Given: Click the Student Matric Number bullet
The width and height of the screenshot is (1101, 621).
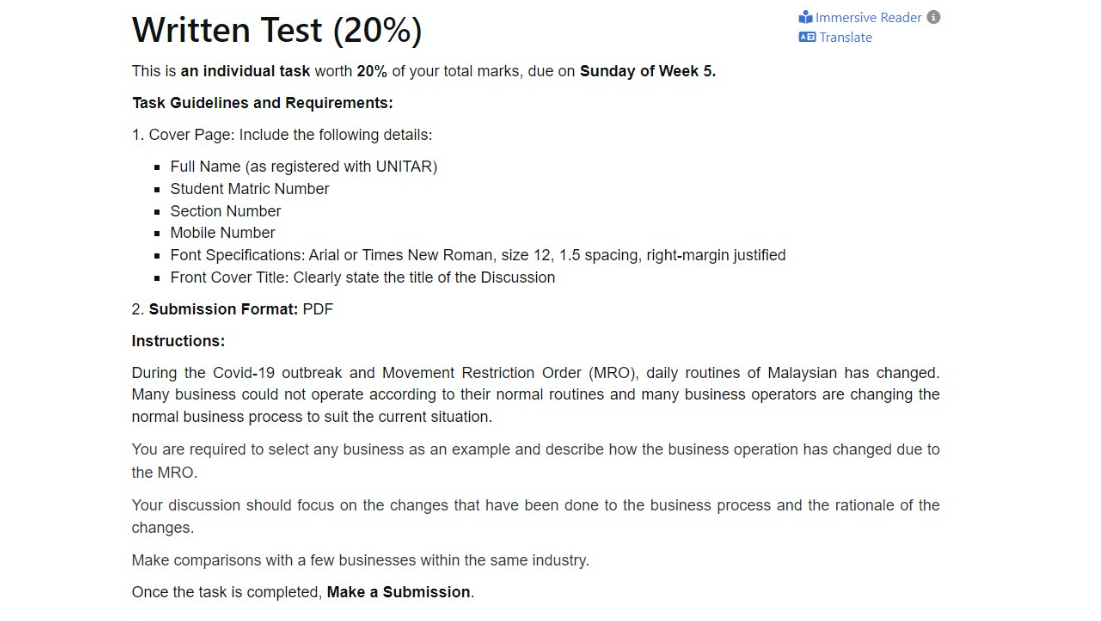Looking at the screenshot, I should click(x=250, y=188).
